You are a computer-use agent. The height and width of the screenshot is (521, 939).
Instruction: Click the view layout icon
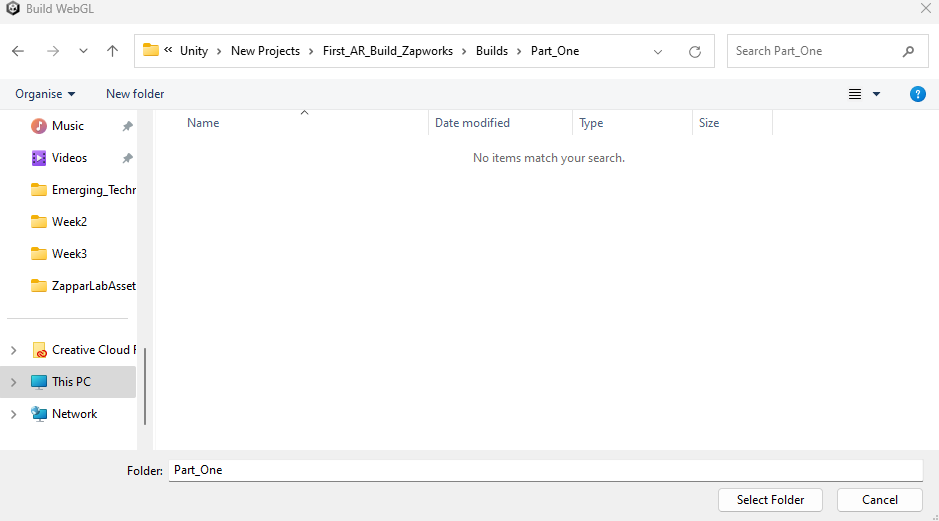point(855,94)
